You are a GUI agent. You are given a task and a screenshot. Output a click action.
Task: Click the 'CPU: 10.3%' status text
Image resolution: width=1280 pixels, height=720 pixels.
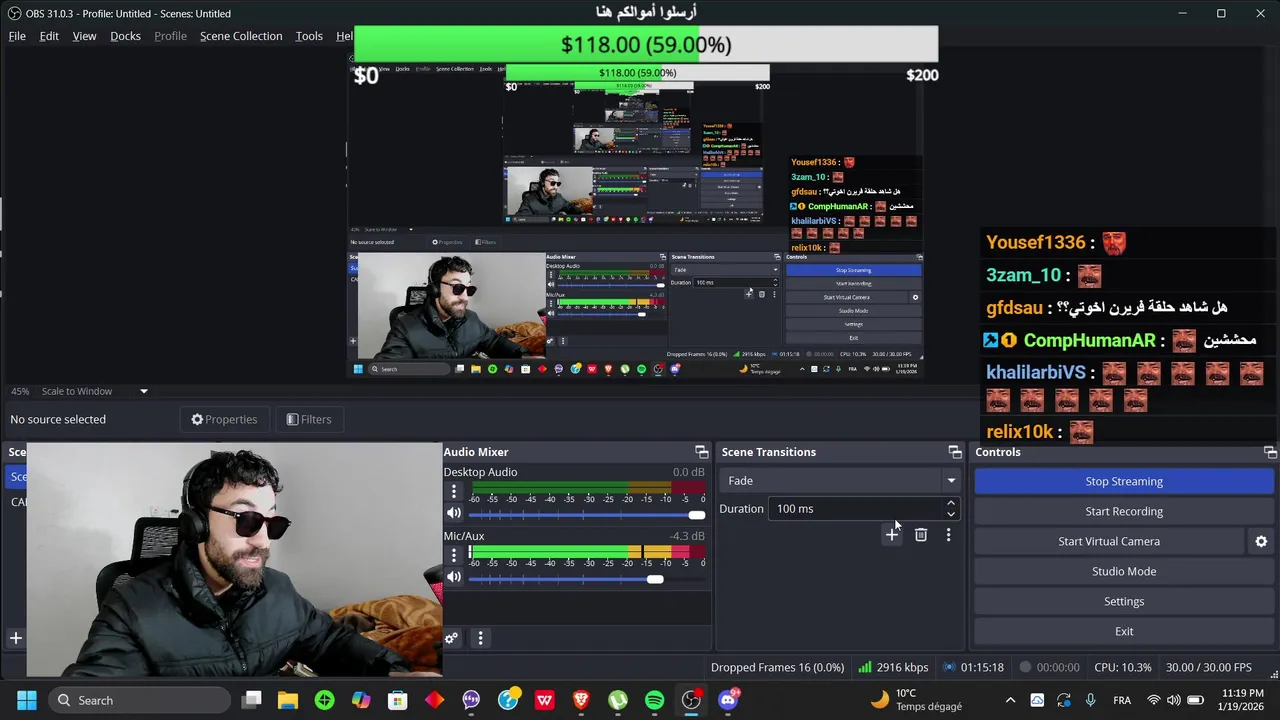point(1123,667)
